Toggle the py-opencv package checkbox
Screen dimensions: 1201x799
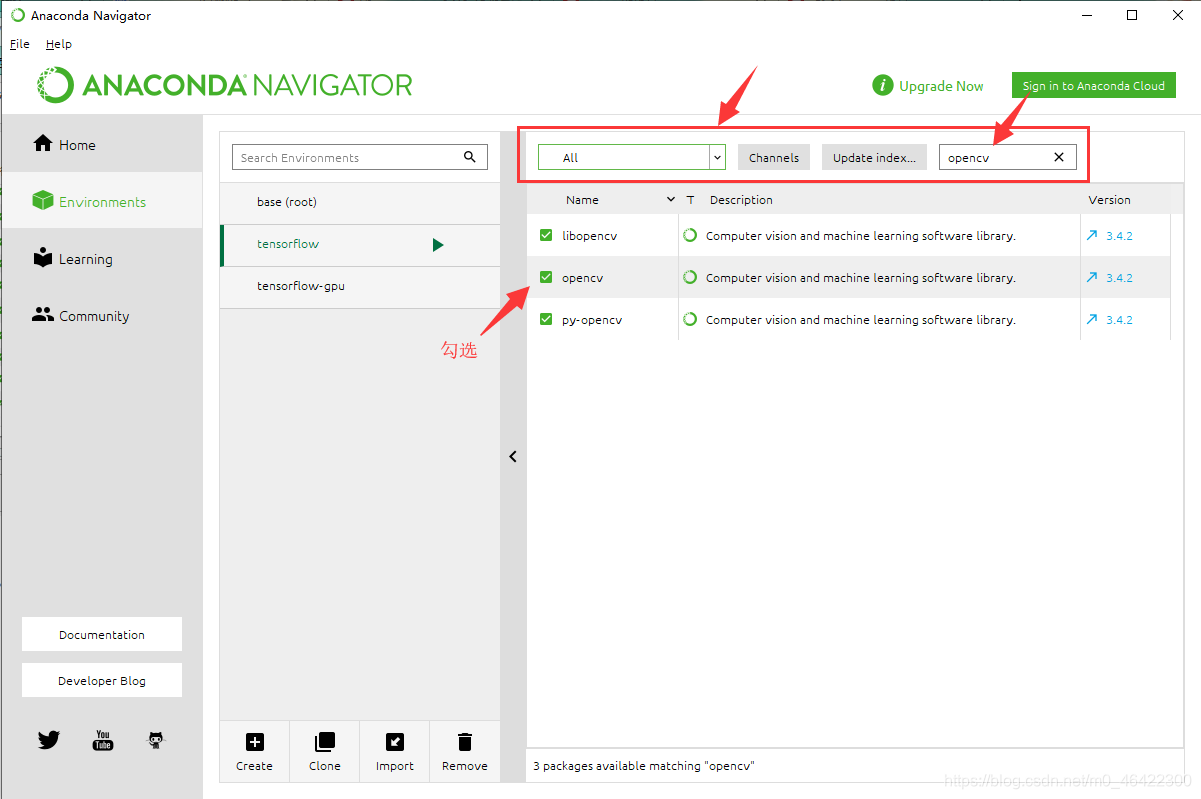click(546, 319)
